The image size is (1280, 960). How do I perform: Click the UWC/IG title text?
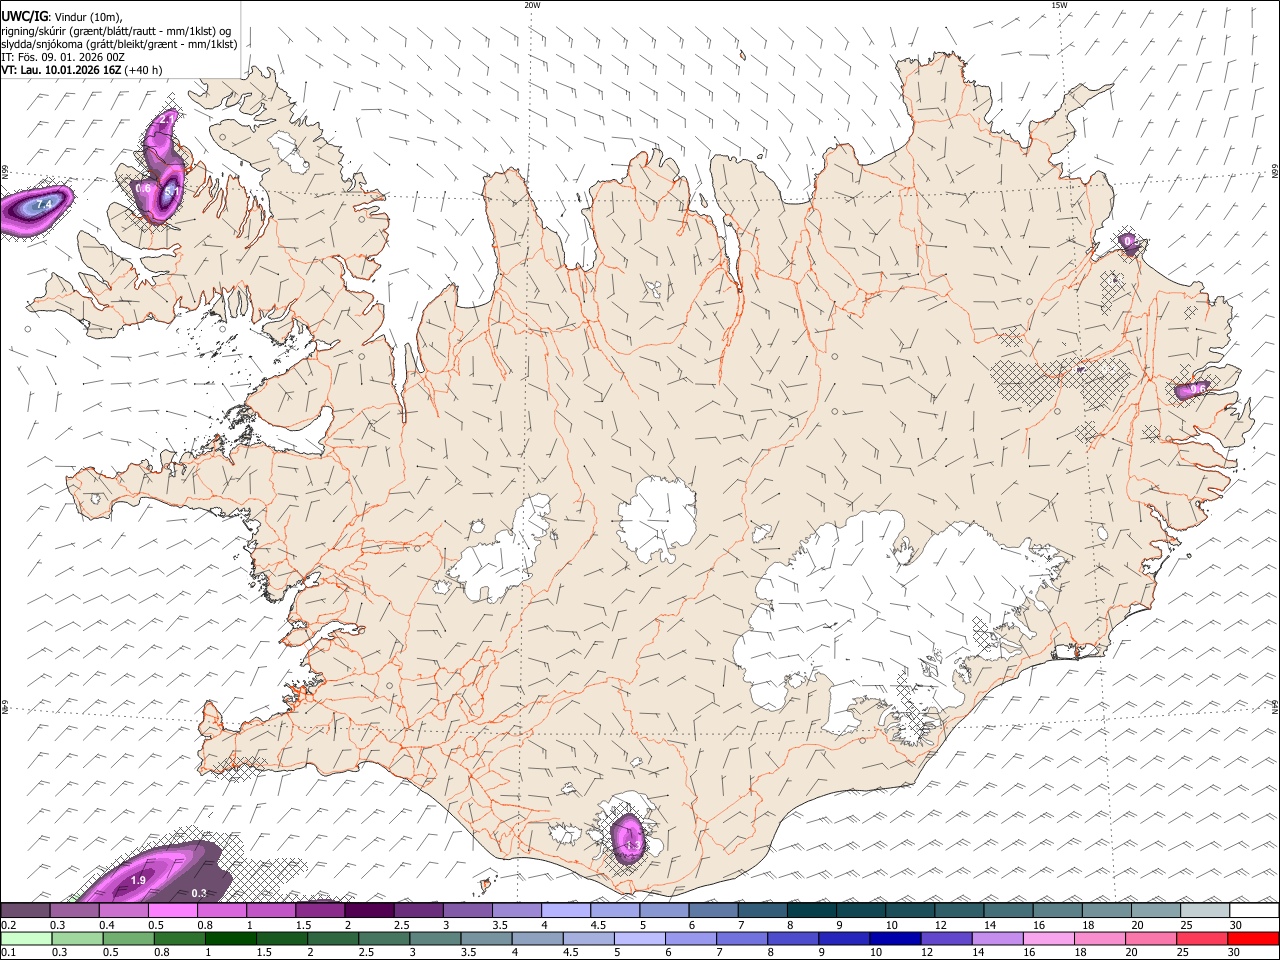[x=24, y=16]
